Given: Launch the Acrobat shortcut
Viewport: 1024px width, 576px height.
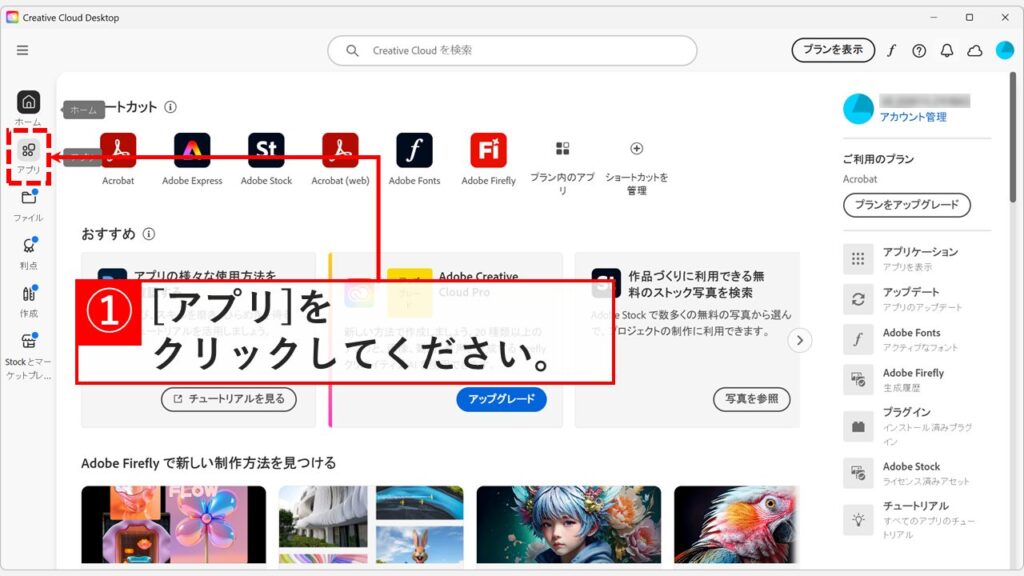Looking at the screenshot, I should click(118, 159).
